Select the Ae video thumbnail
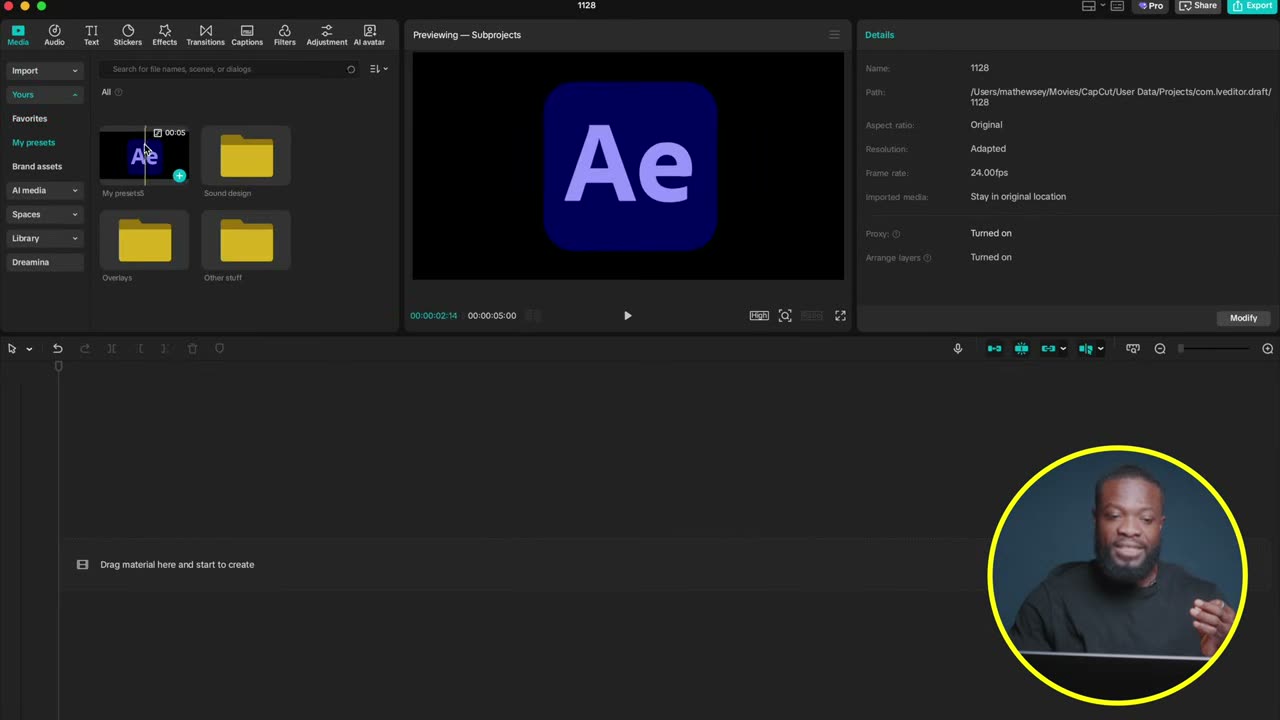Image resolution: width=1280 pixels, height=720 pixels. pos(144,156)
